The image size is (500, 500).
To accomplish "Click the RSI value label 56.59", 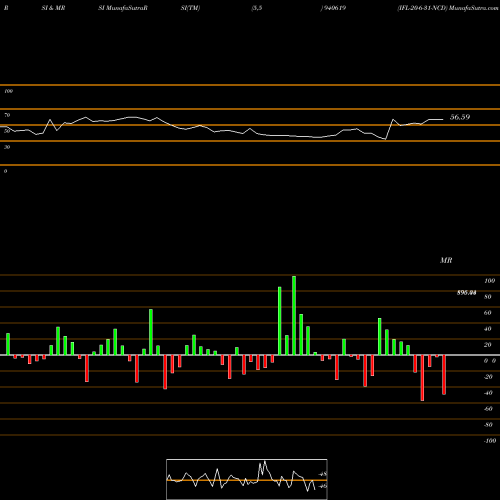I will point(460,117).
